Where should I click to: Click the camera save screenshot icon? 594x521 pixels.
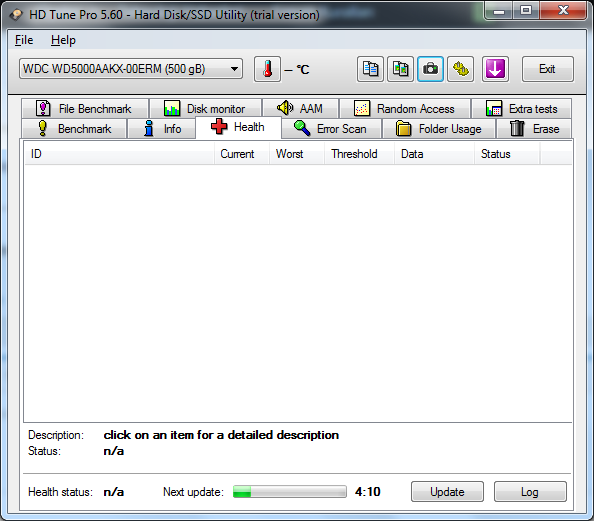430,69
